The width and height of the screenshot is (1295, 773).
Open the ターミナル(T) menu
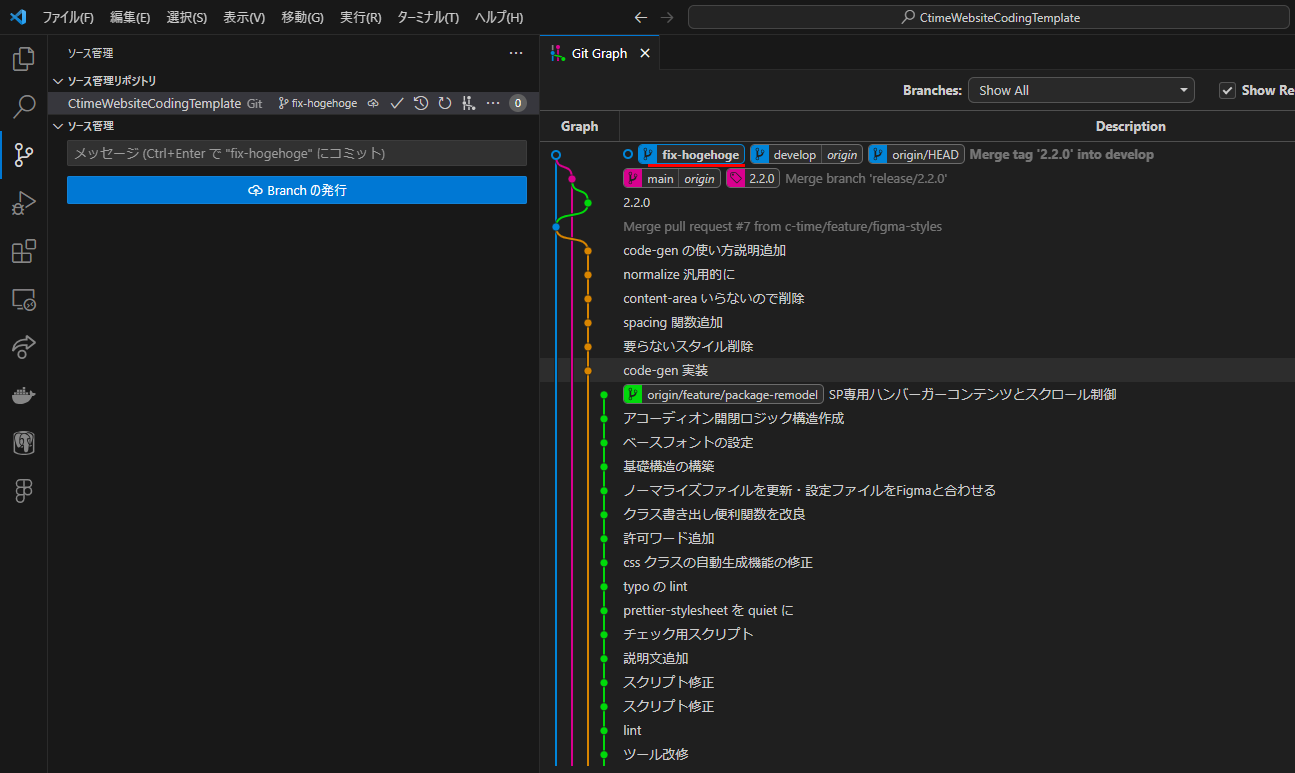(x=428, y=18)
